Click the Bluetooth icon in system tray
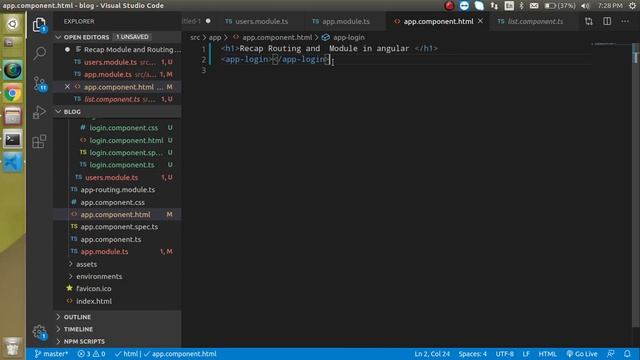 521,6
